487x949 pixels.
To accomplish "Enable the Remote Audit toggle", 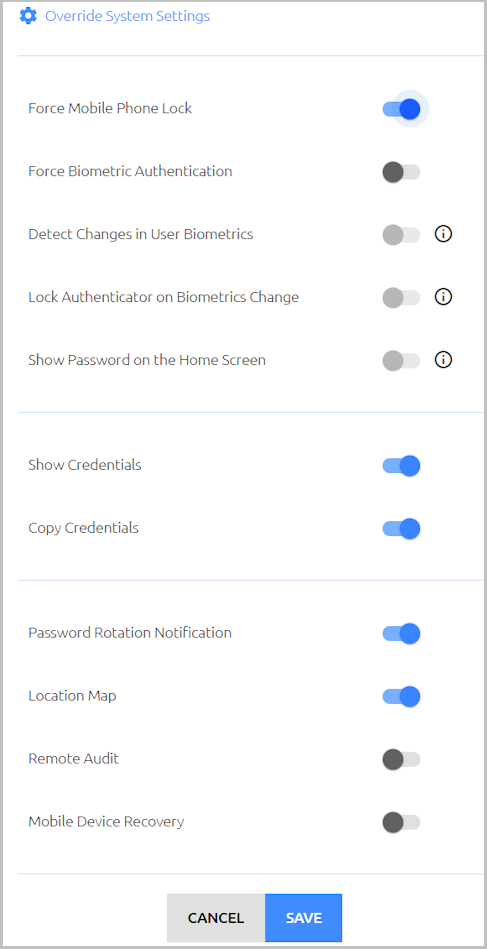I will pyautogui.click(x=401, y=759).
